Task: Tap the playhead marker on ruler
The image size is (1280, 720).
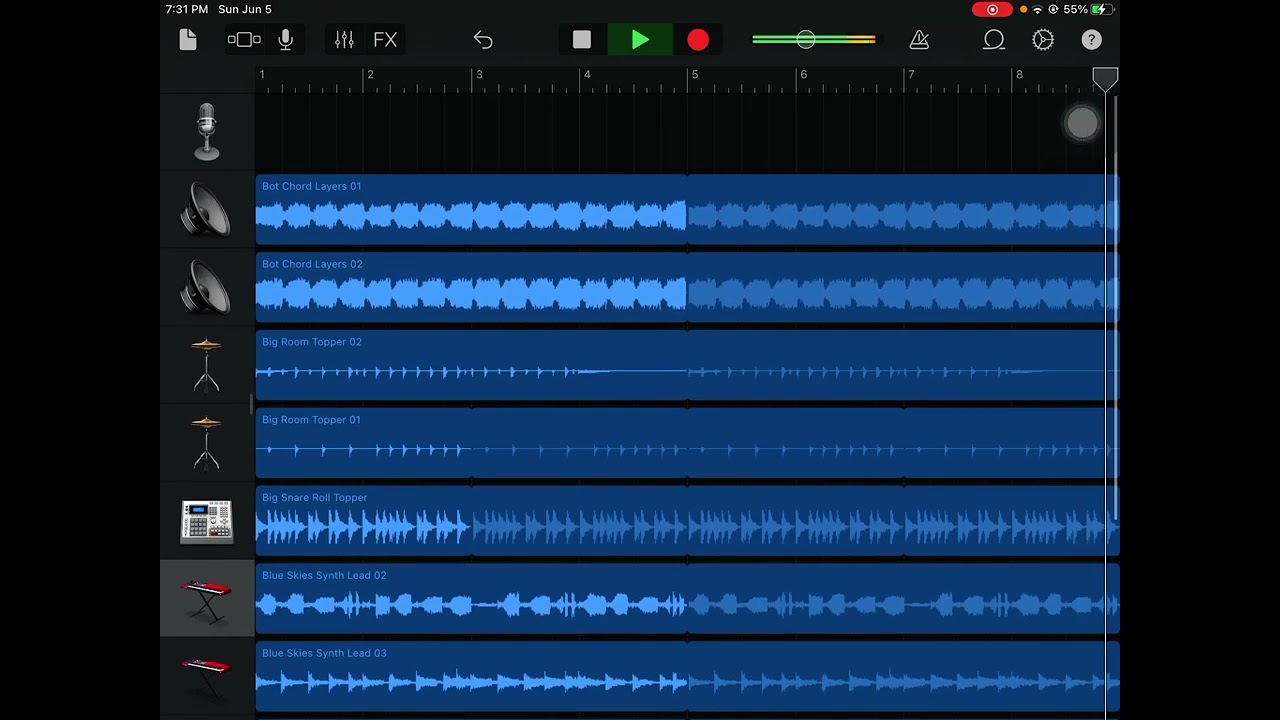Action: pyautogui.click(x=1105, y=79)
